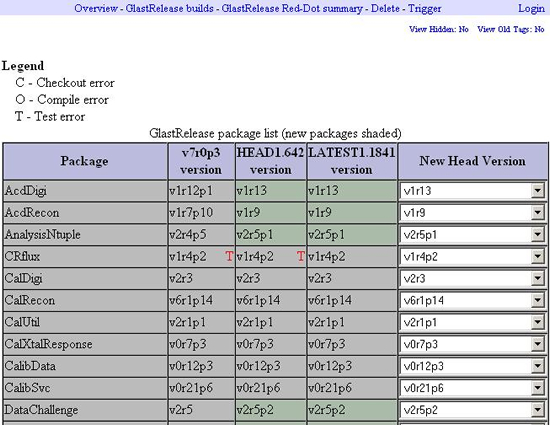550x425 pixels.
Task: Expand AcdDigi new head version dropdown
Action: [537, 191]
